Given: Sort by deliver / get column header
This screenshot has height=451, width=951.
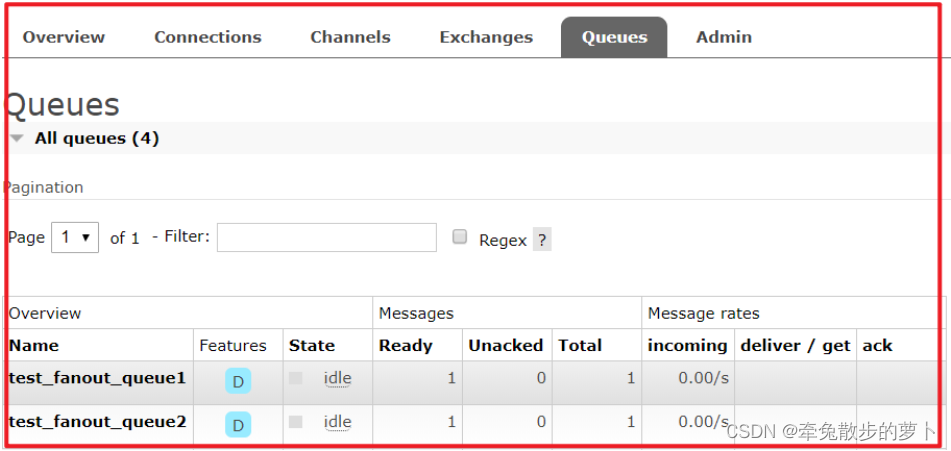Looking at the screenshot, I should coord(795,346).
